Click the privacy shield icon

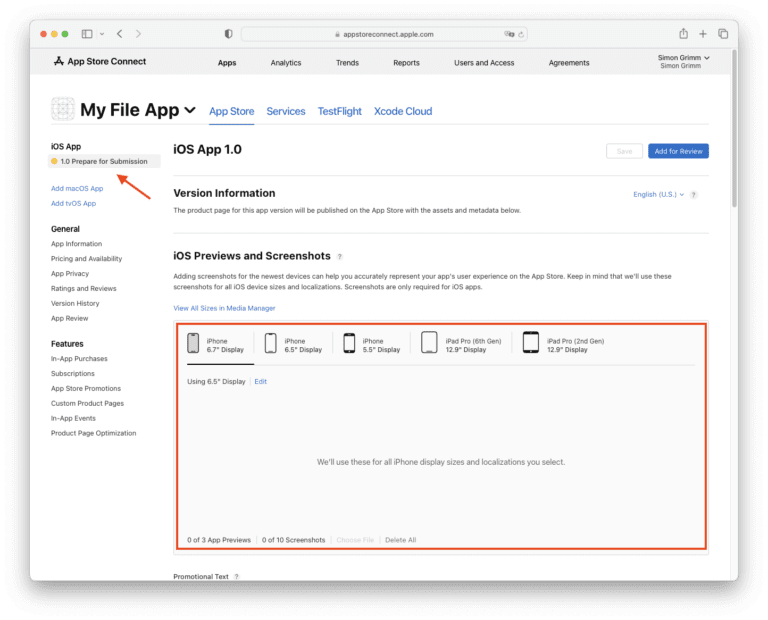click(x=228, y=34)
